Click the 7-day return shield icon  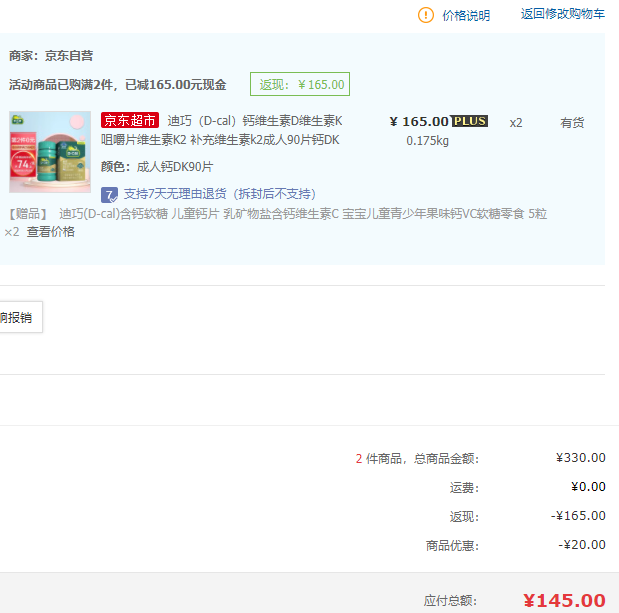(x=109, y=195)
